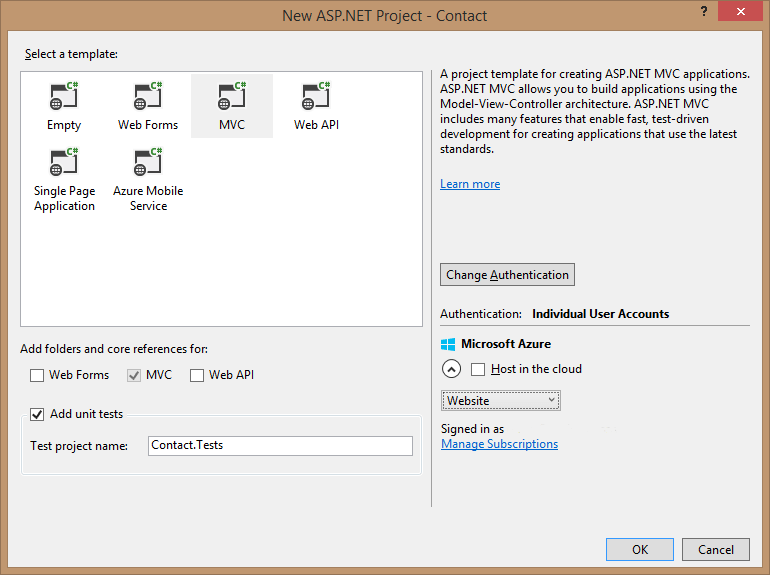770x575 pixels.
Task: Uncheck Add unit tests option
Action: point(37,414)
